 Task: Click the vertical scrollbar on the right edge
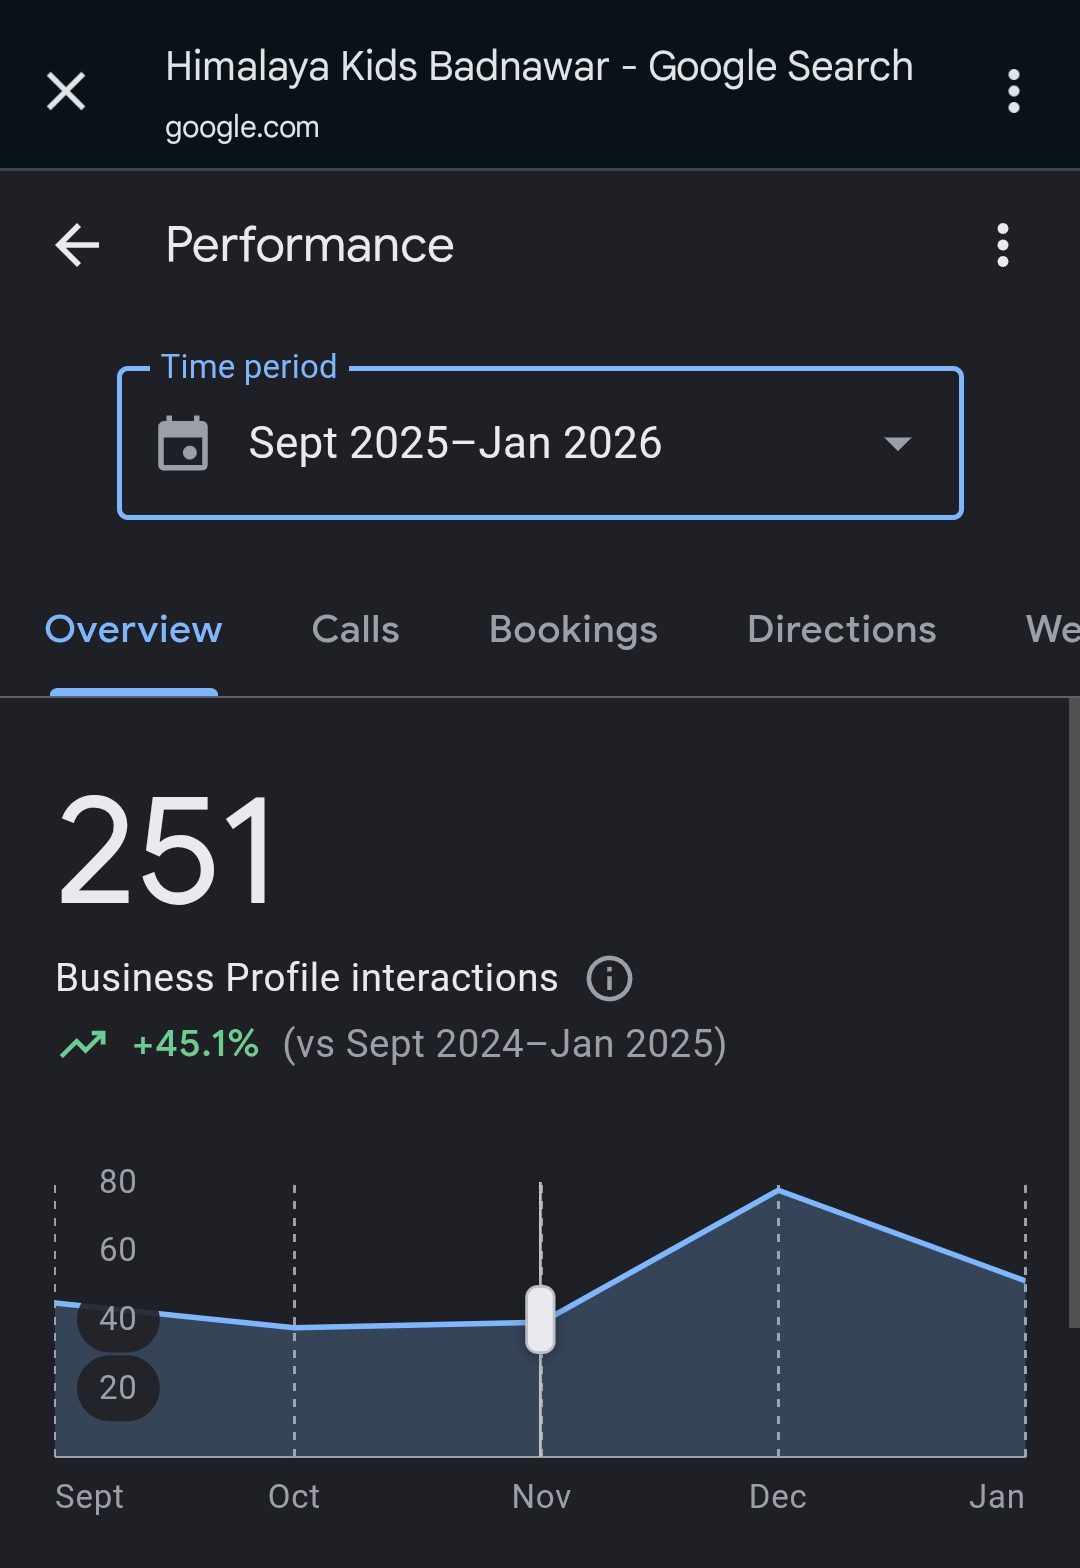[x=1074, y=1012]
